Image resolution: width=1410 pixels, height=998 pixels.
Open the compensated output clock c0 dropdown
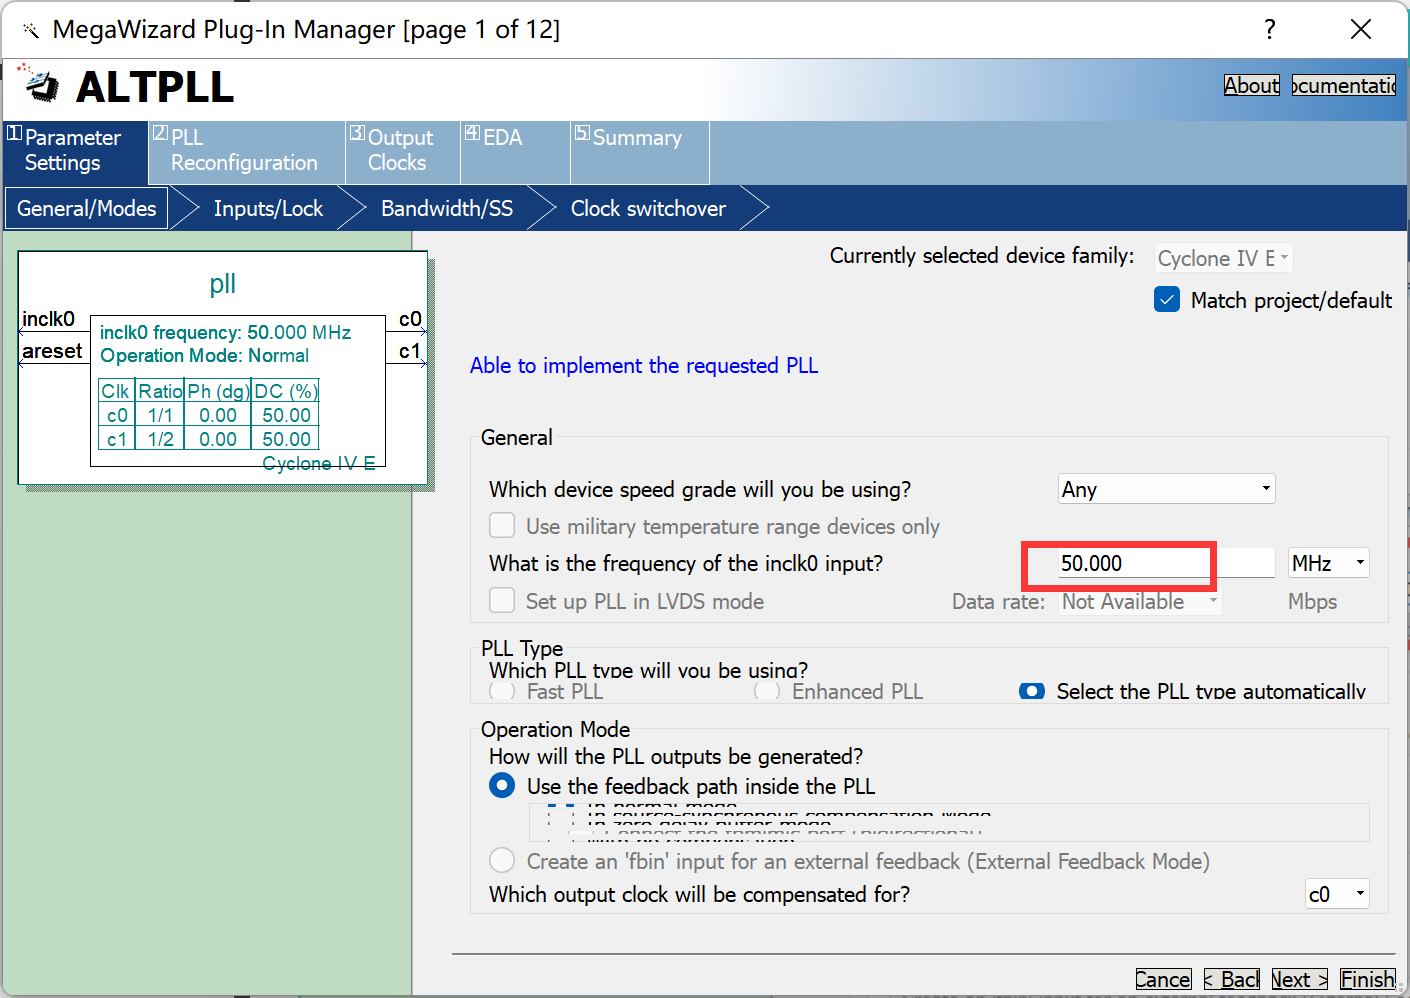1337,894
